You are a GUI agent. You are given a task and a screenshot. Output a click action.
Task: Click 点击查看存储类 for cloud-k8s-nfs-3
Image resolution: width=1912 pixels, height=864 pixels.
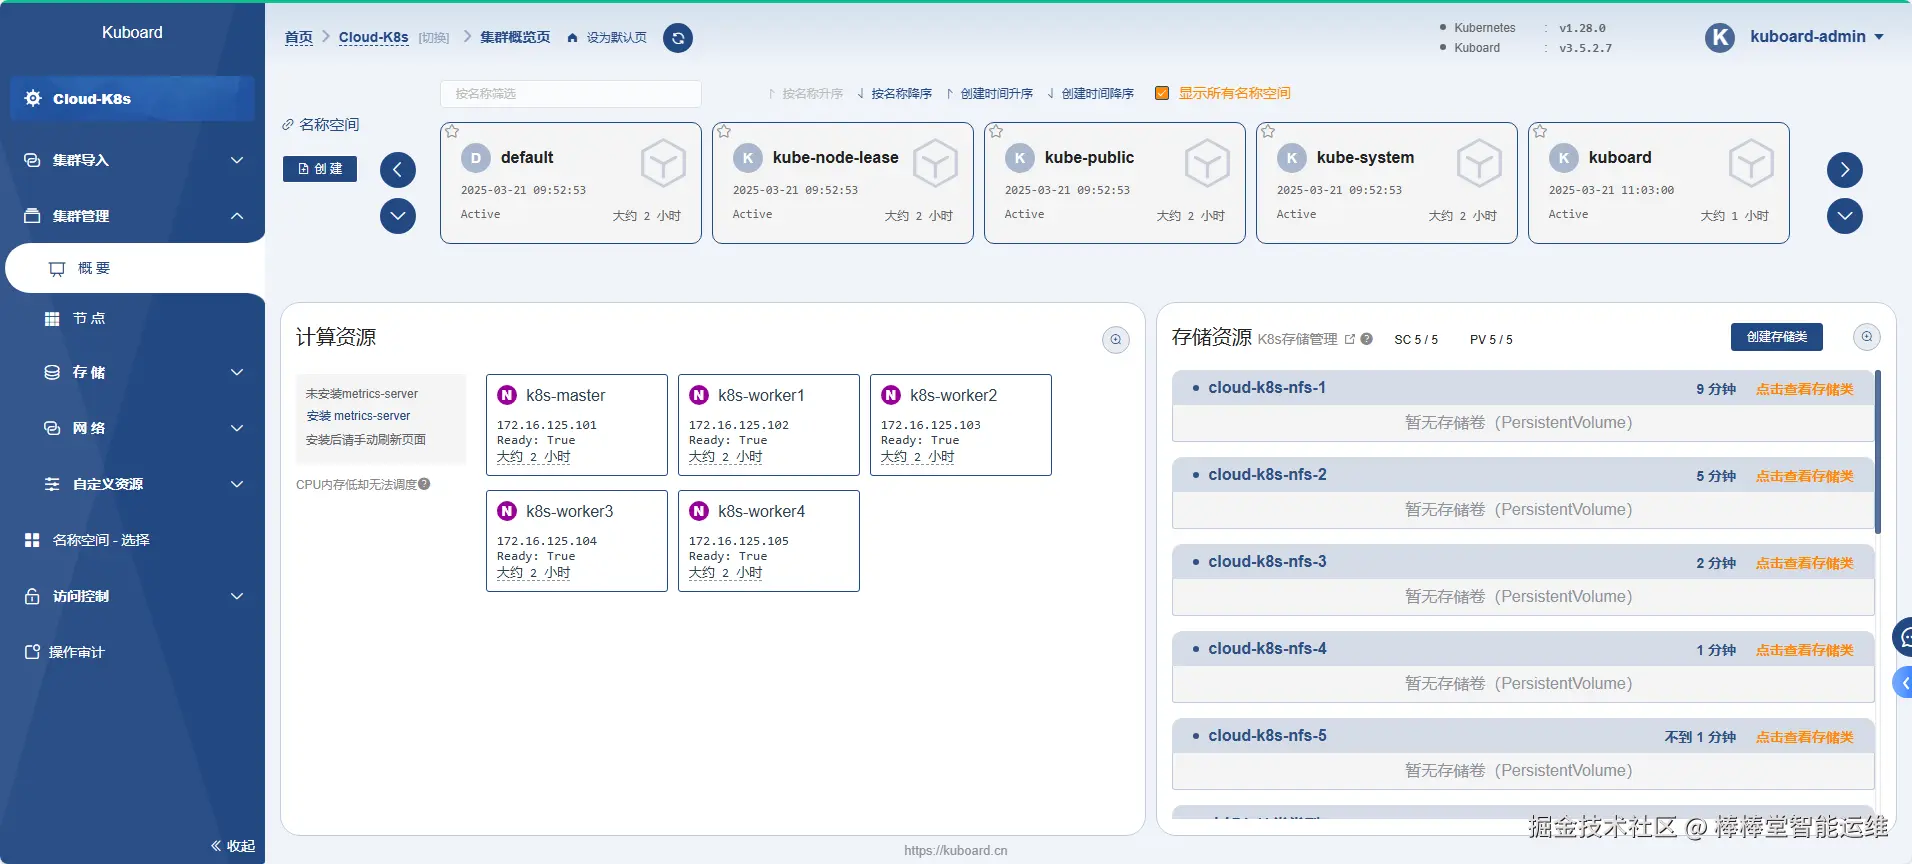click(1805, 563)
